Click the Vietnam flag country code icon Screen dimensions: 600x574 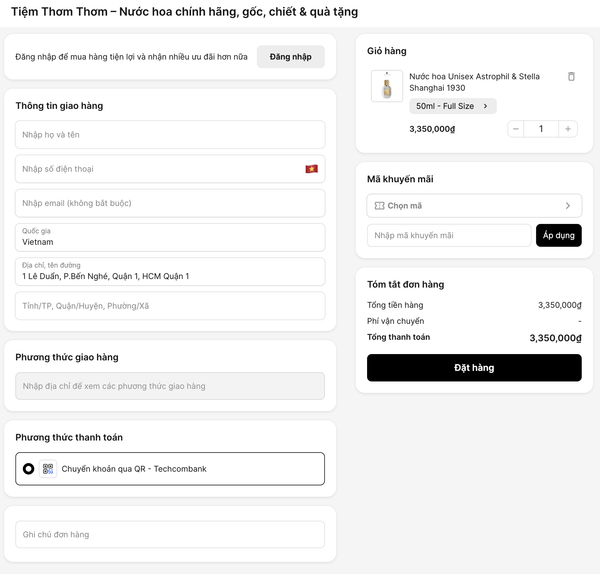pyautogui.click(x=311, y=169)
